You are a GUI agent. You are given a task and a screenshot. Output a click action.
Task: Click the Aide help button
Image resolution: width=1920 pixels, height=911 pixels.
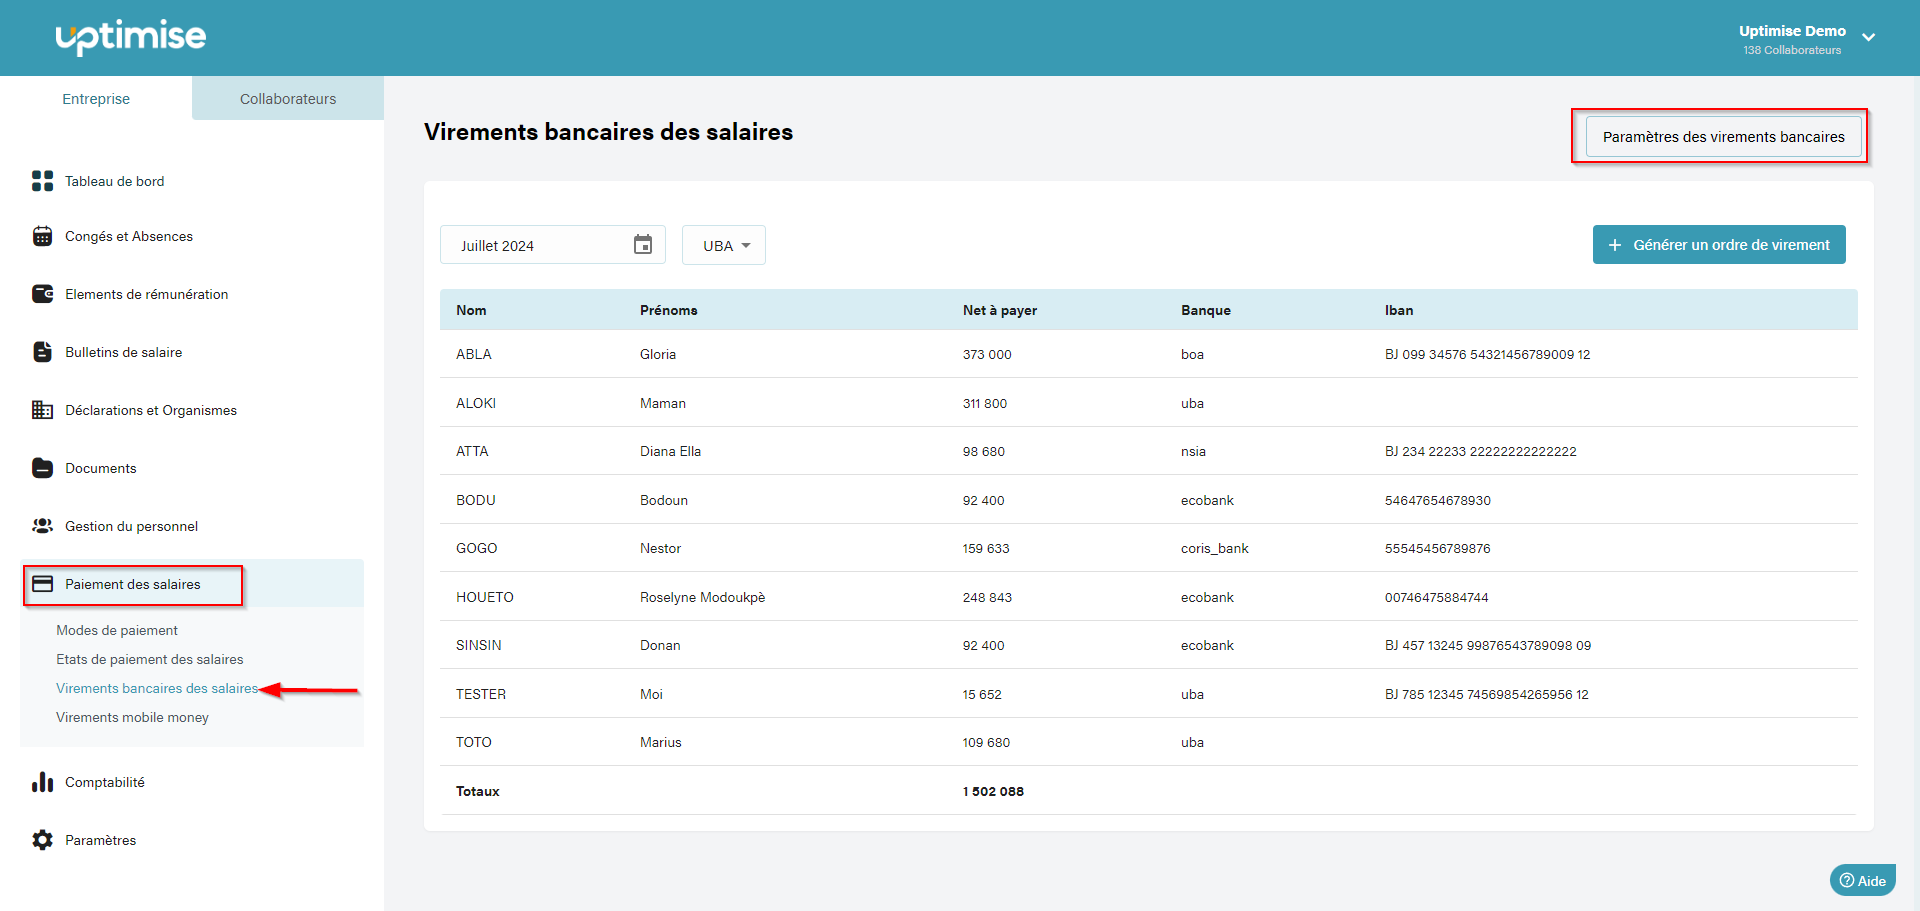1862,881
